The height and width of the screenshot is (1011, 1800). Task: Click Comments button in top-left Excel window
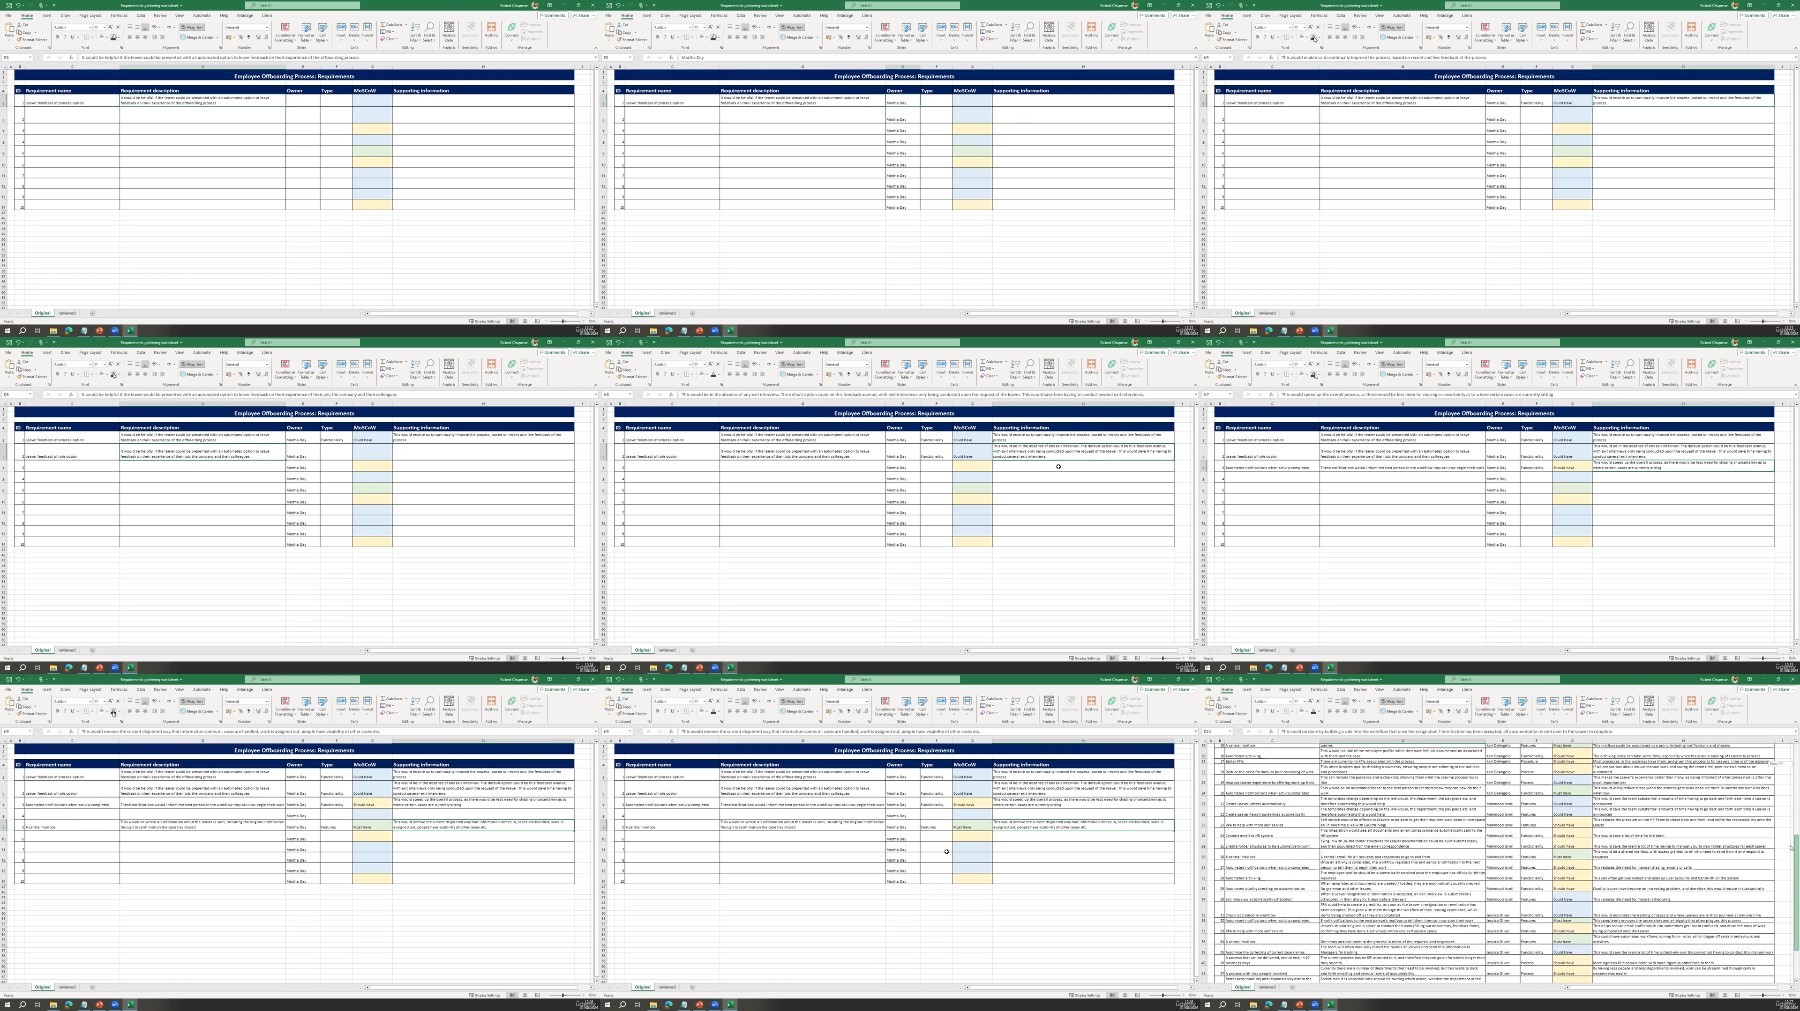pyautogui.click(x=553, y=15)
